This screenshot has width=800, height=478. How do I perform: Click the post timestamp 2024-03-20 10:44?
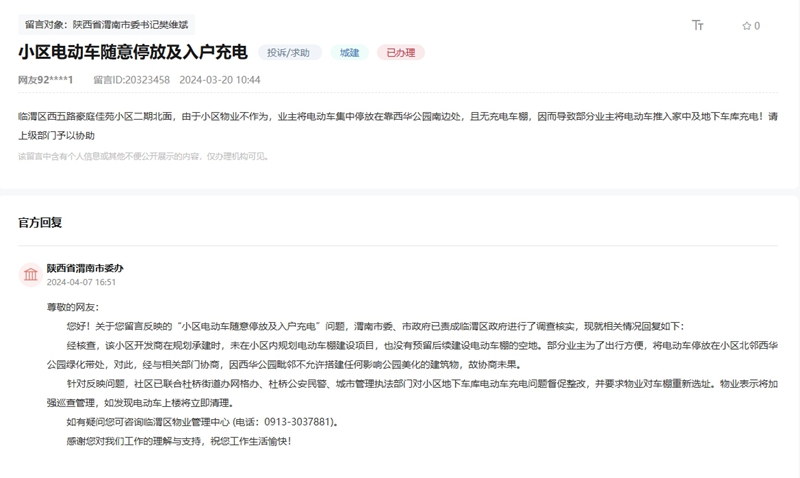tap(220, 80)
